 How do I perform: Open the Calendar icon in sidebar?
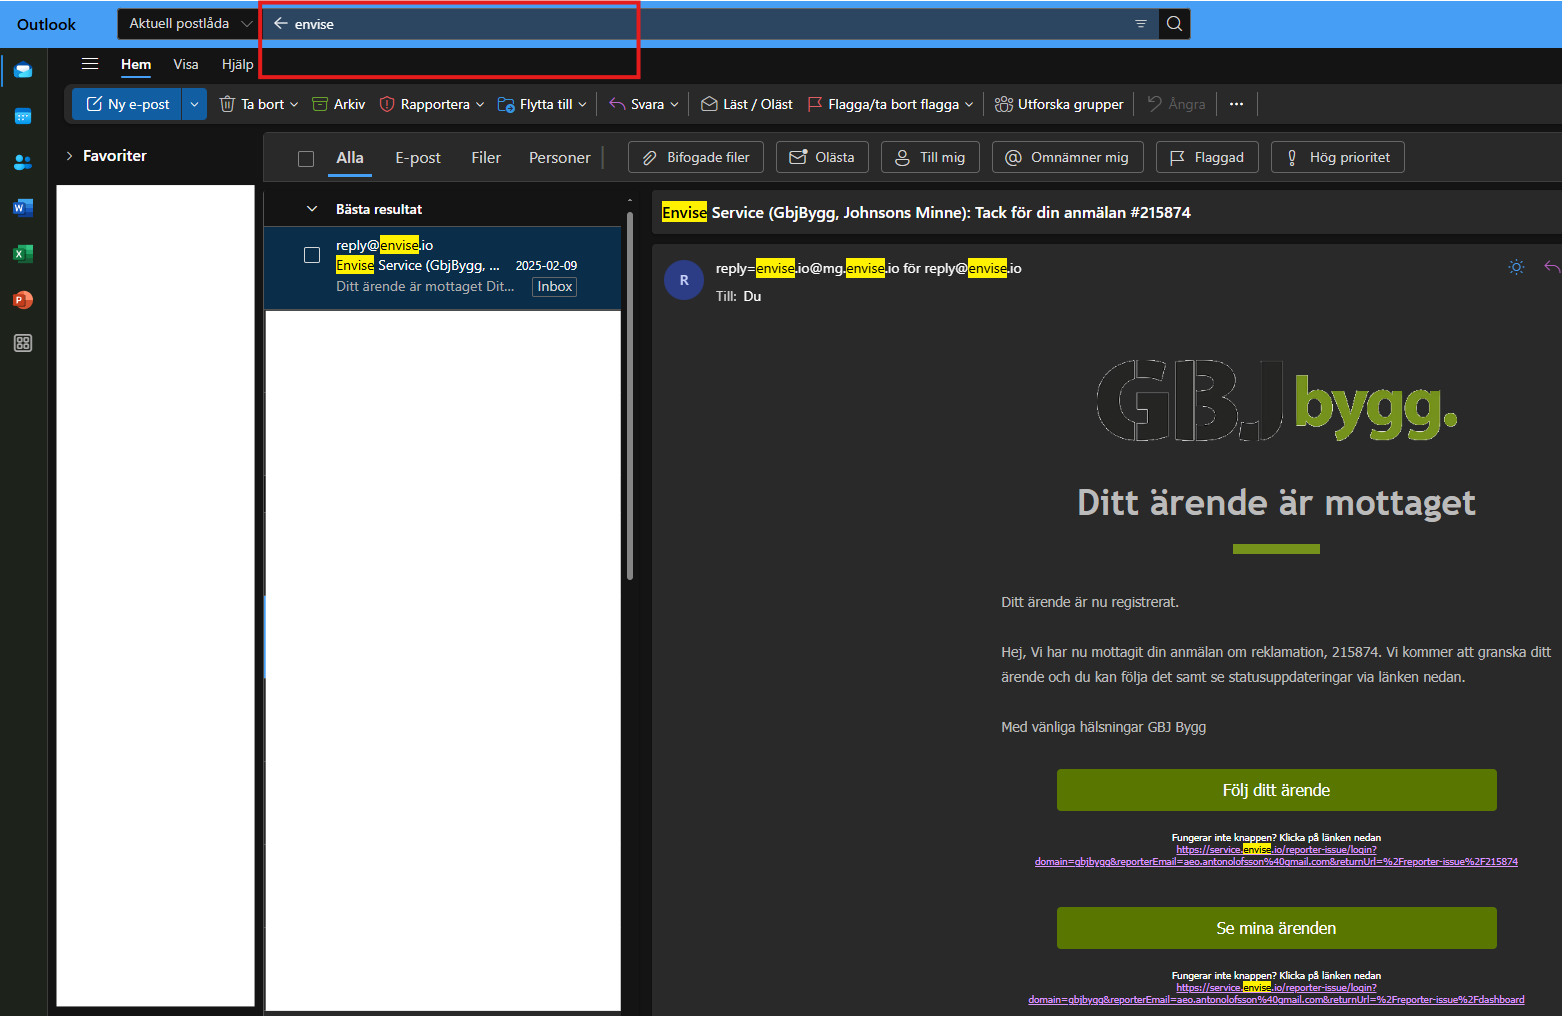pyautogui.click(x=23, y=117)
